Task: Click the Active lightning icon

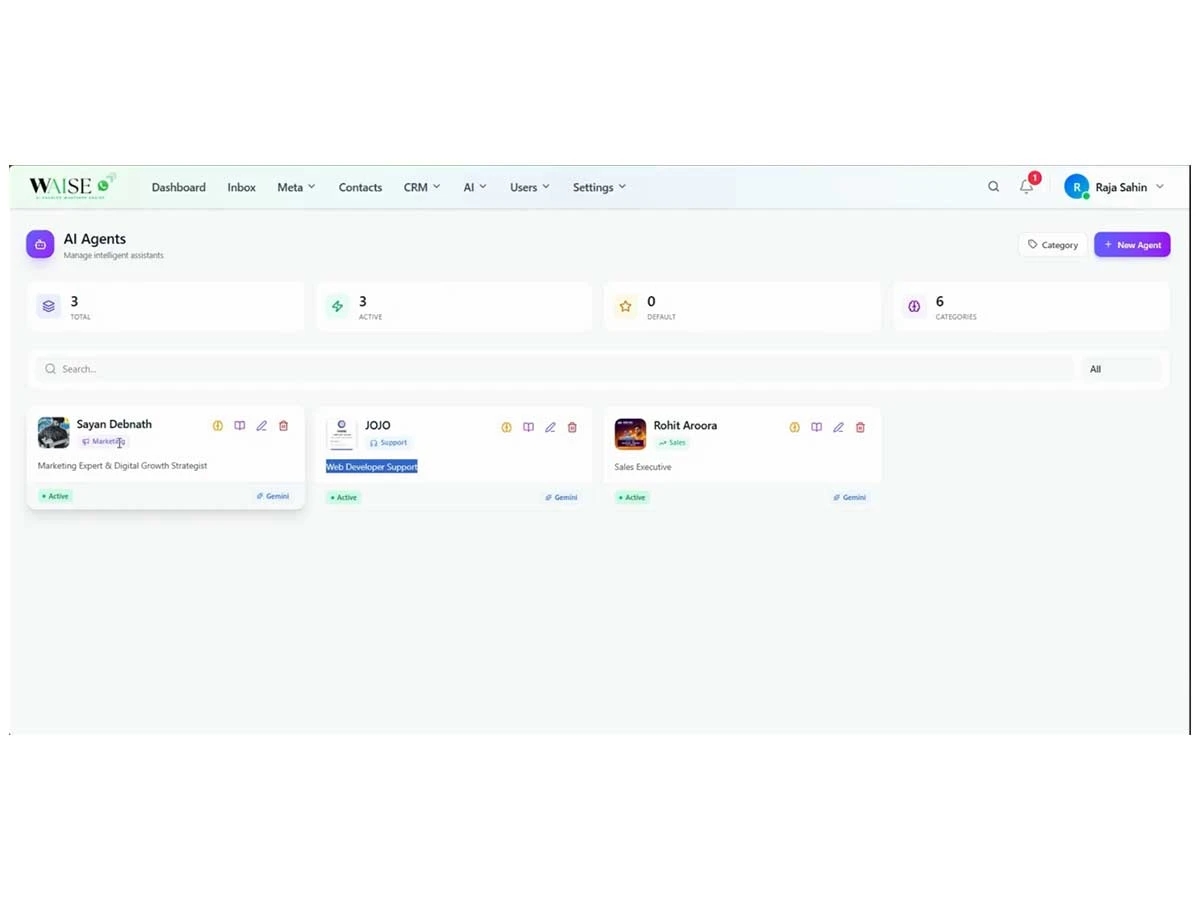Action: 337,306
